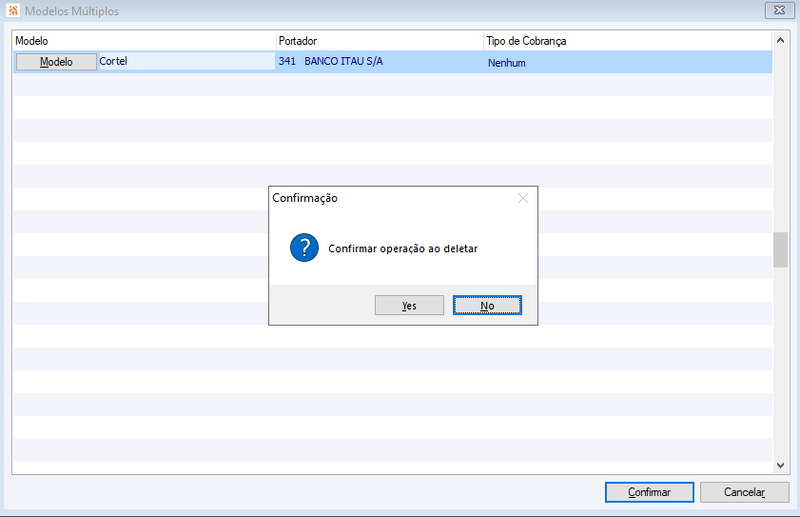This screenshot has height=517, width=800.
Task: Click No in the Confirmação dialog
Action: [487, 305]
